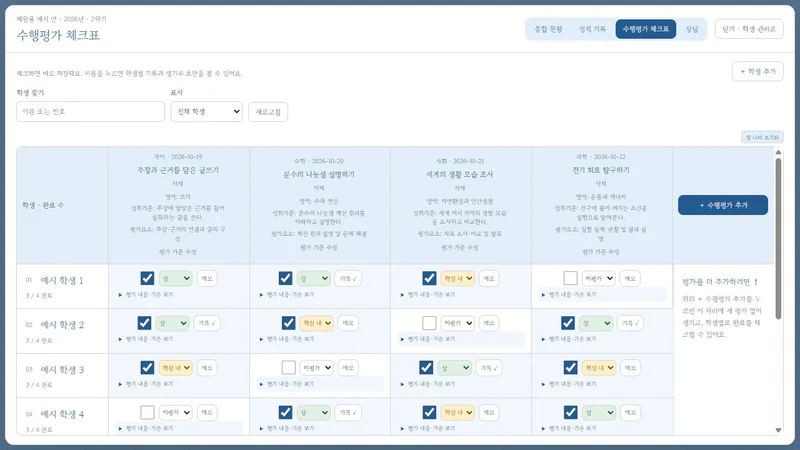Uncheck the 과학 checkbox for 예시 학생 4
The image size is (800, 450).
(570, 412)
